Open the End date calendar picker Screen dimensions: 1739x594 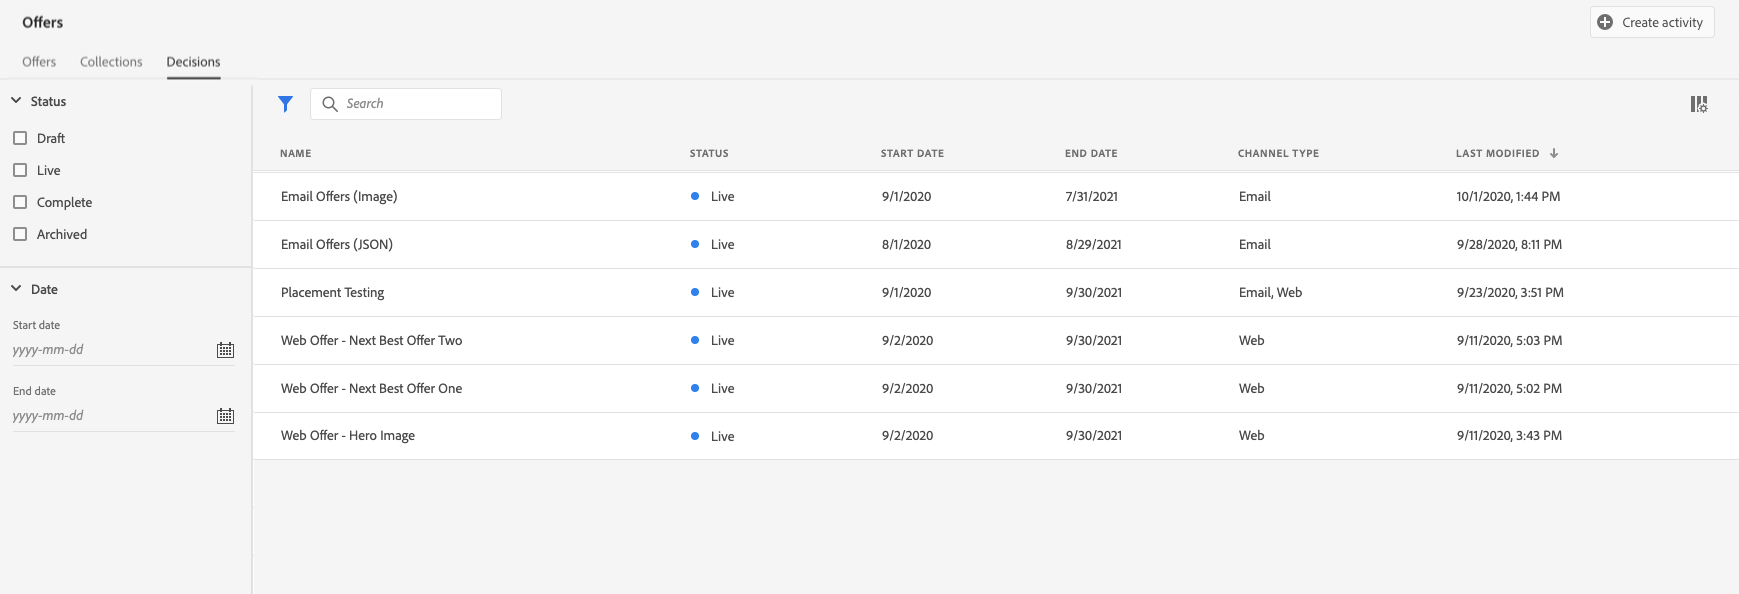[x=226, y=416]
